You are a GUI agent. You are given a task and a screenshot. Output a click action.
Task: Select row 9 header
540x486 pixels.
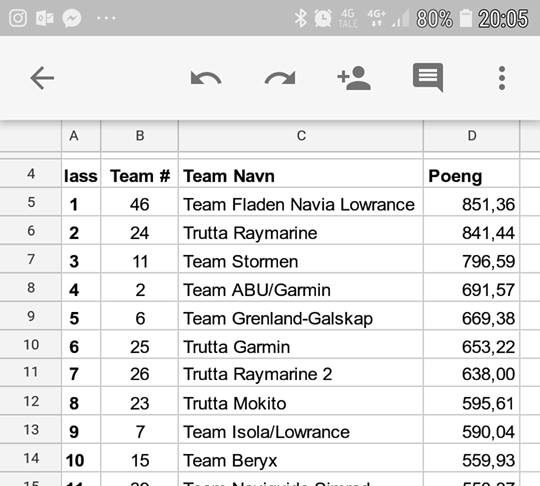pyautogui.click(x=31, y=316)
